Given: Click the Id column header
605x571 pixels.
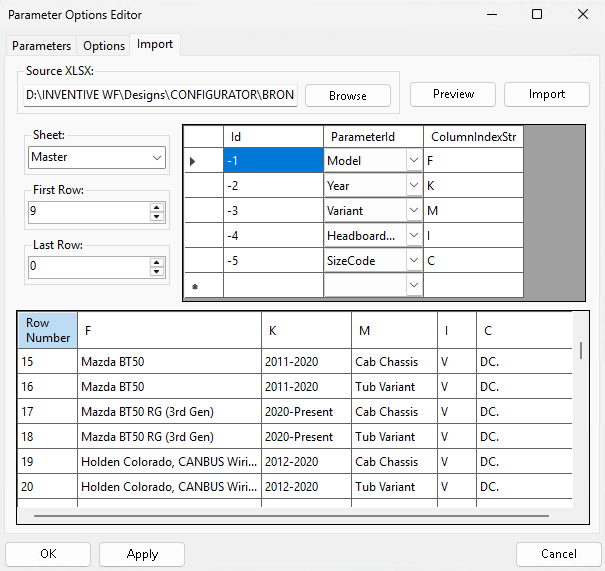Looking at the screenshot, I should [x=273, y=137].
